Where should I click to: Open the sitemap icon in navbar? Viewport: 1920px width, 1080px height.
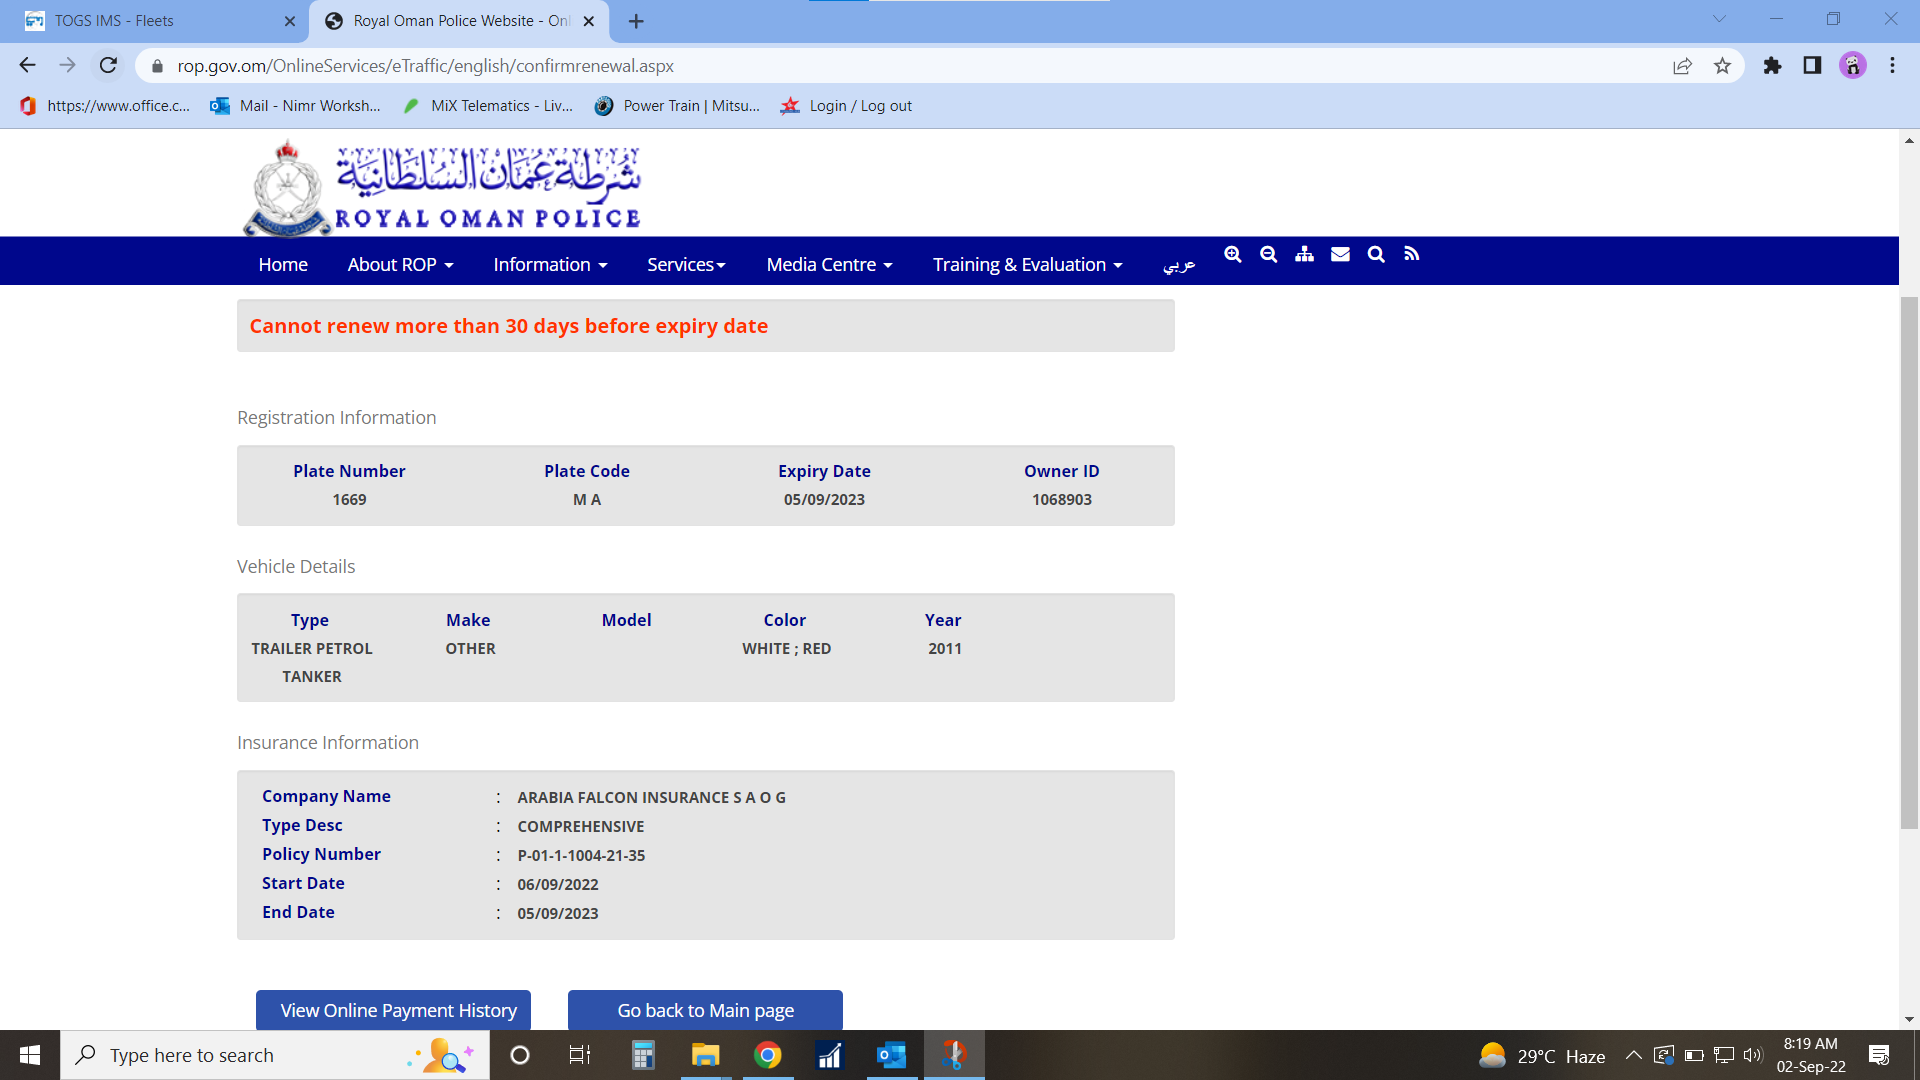(1304, 254)
